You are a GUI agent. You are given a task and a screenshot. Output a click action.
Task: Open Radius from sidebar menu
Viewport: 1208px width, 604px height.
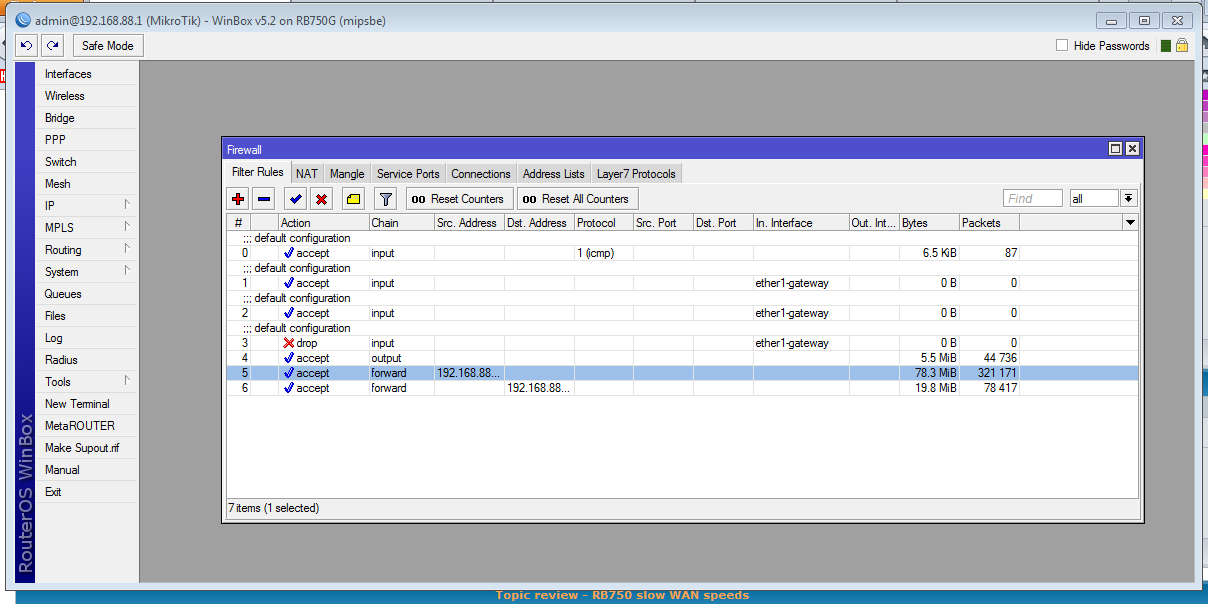click(88, 359)
